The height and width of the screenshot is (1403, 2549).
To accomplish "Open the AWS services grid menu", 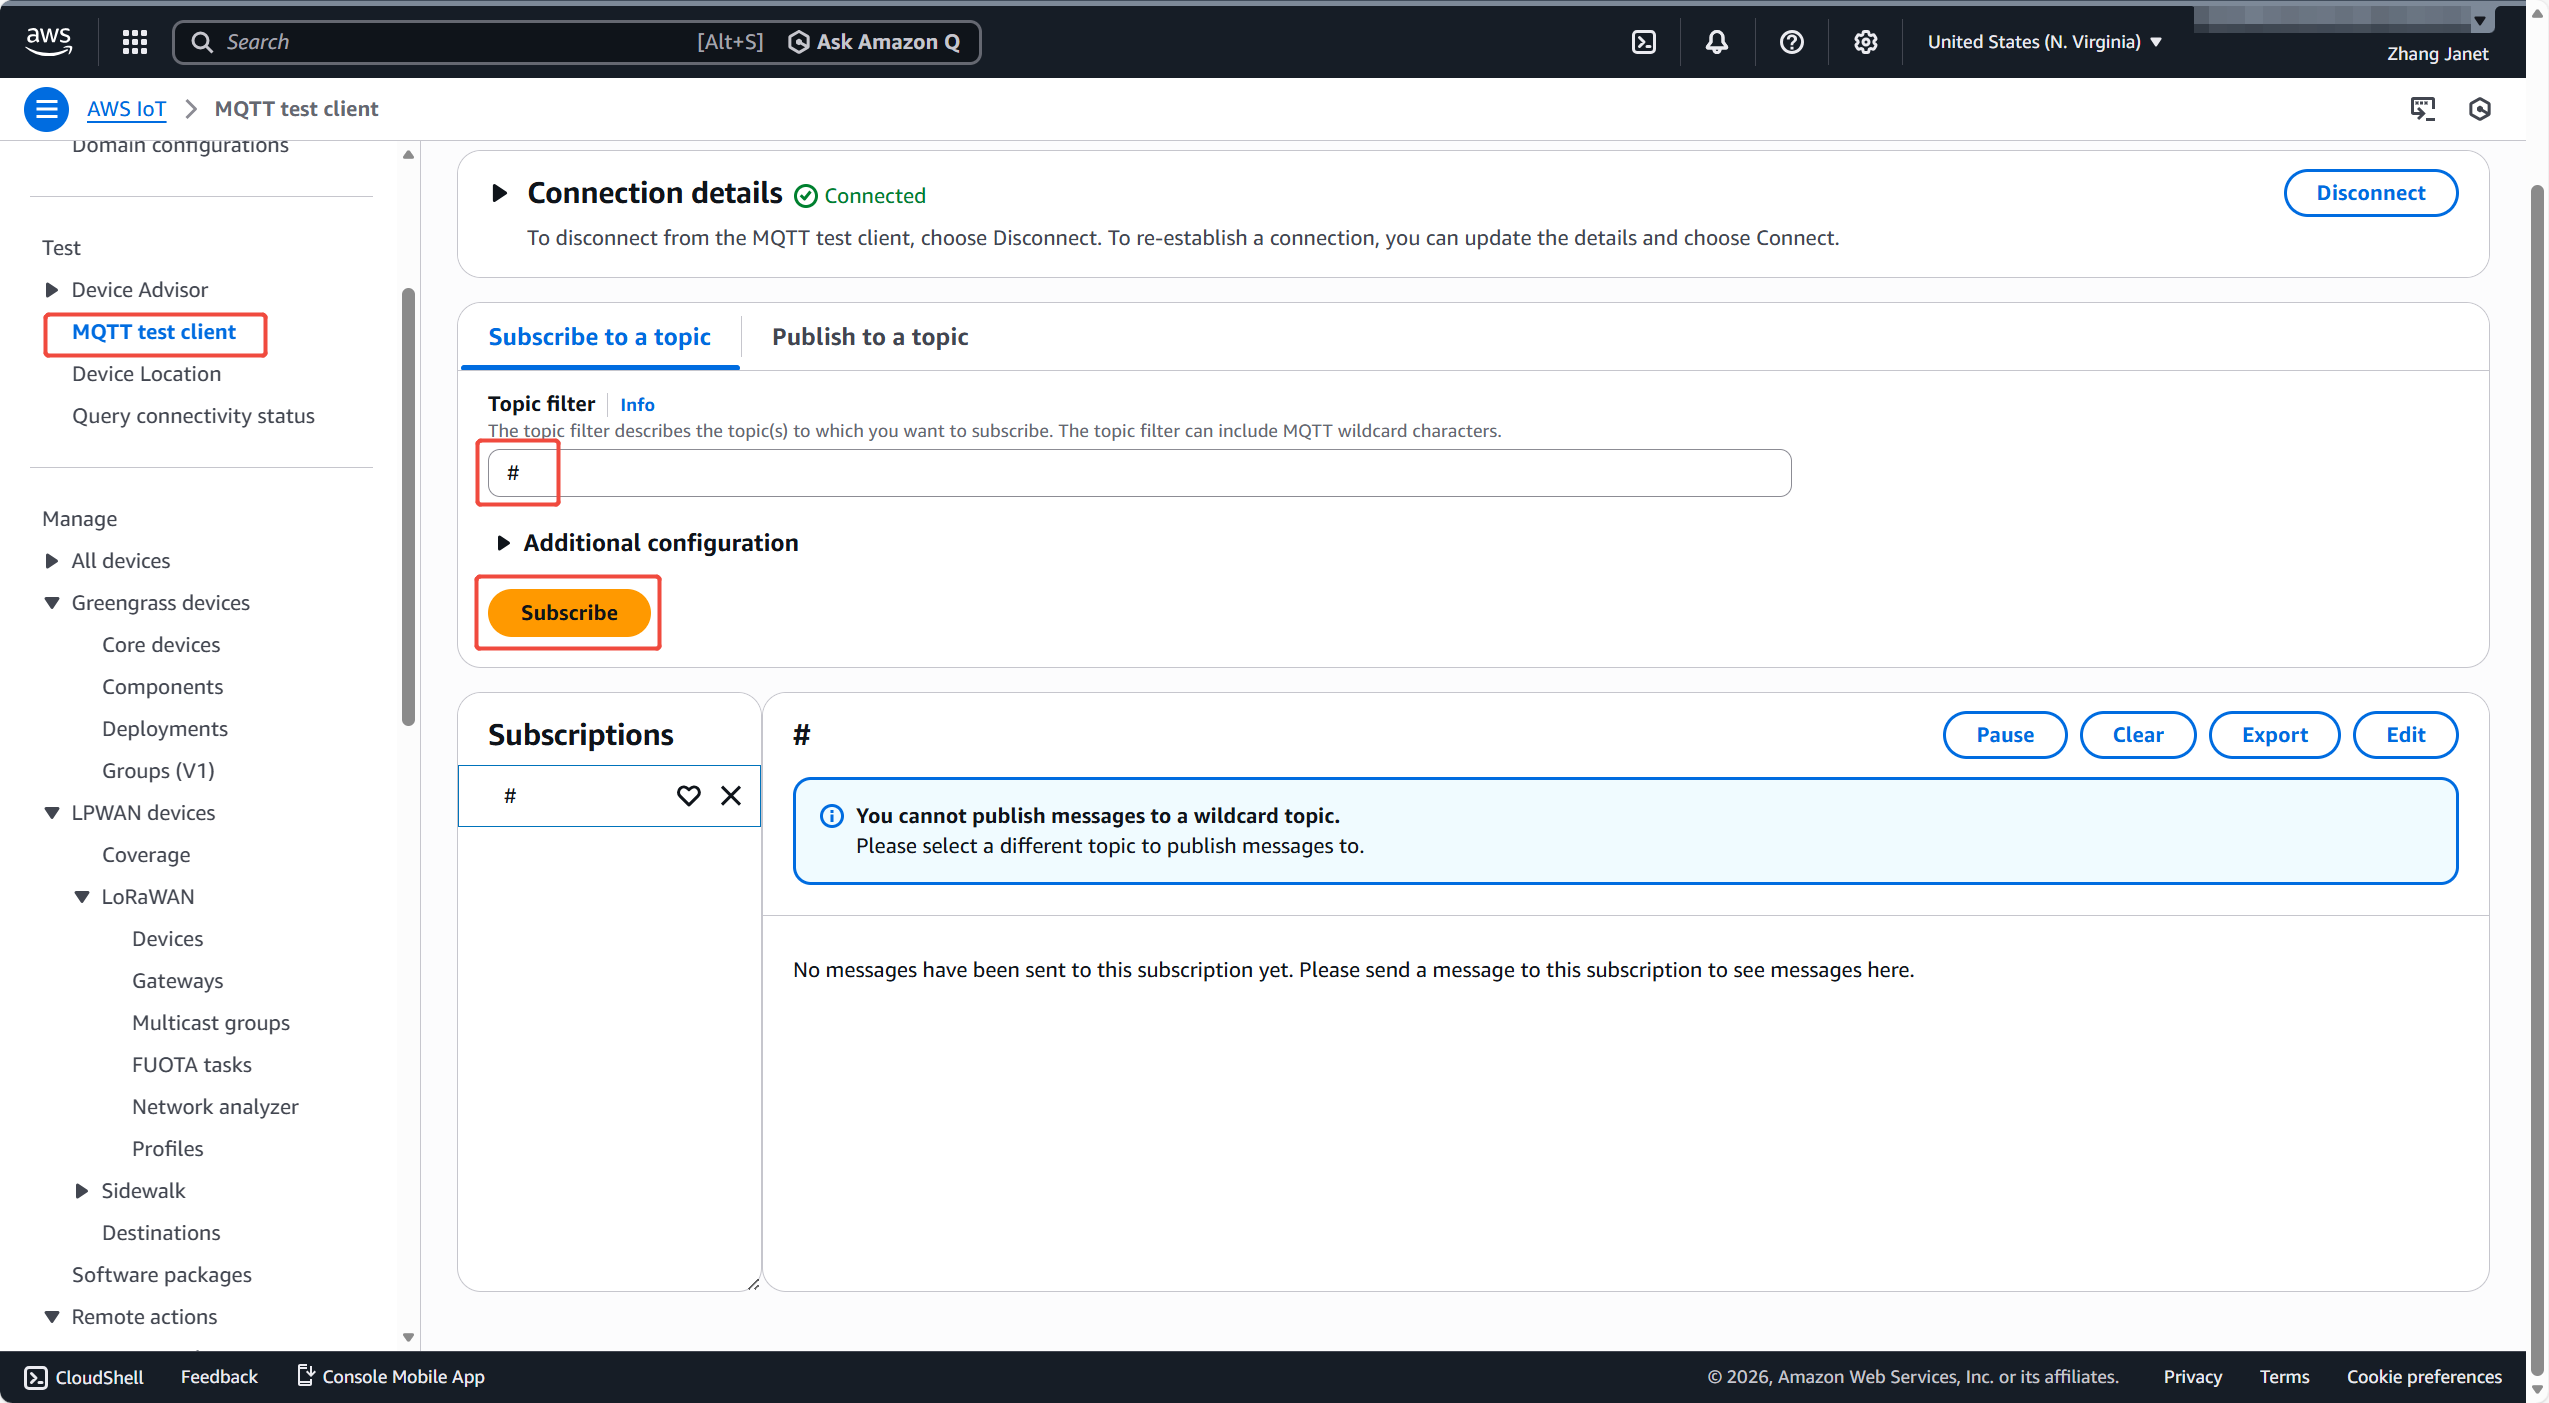I will 134,42.
